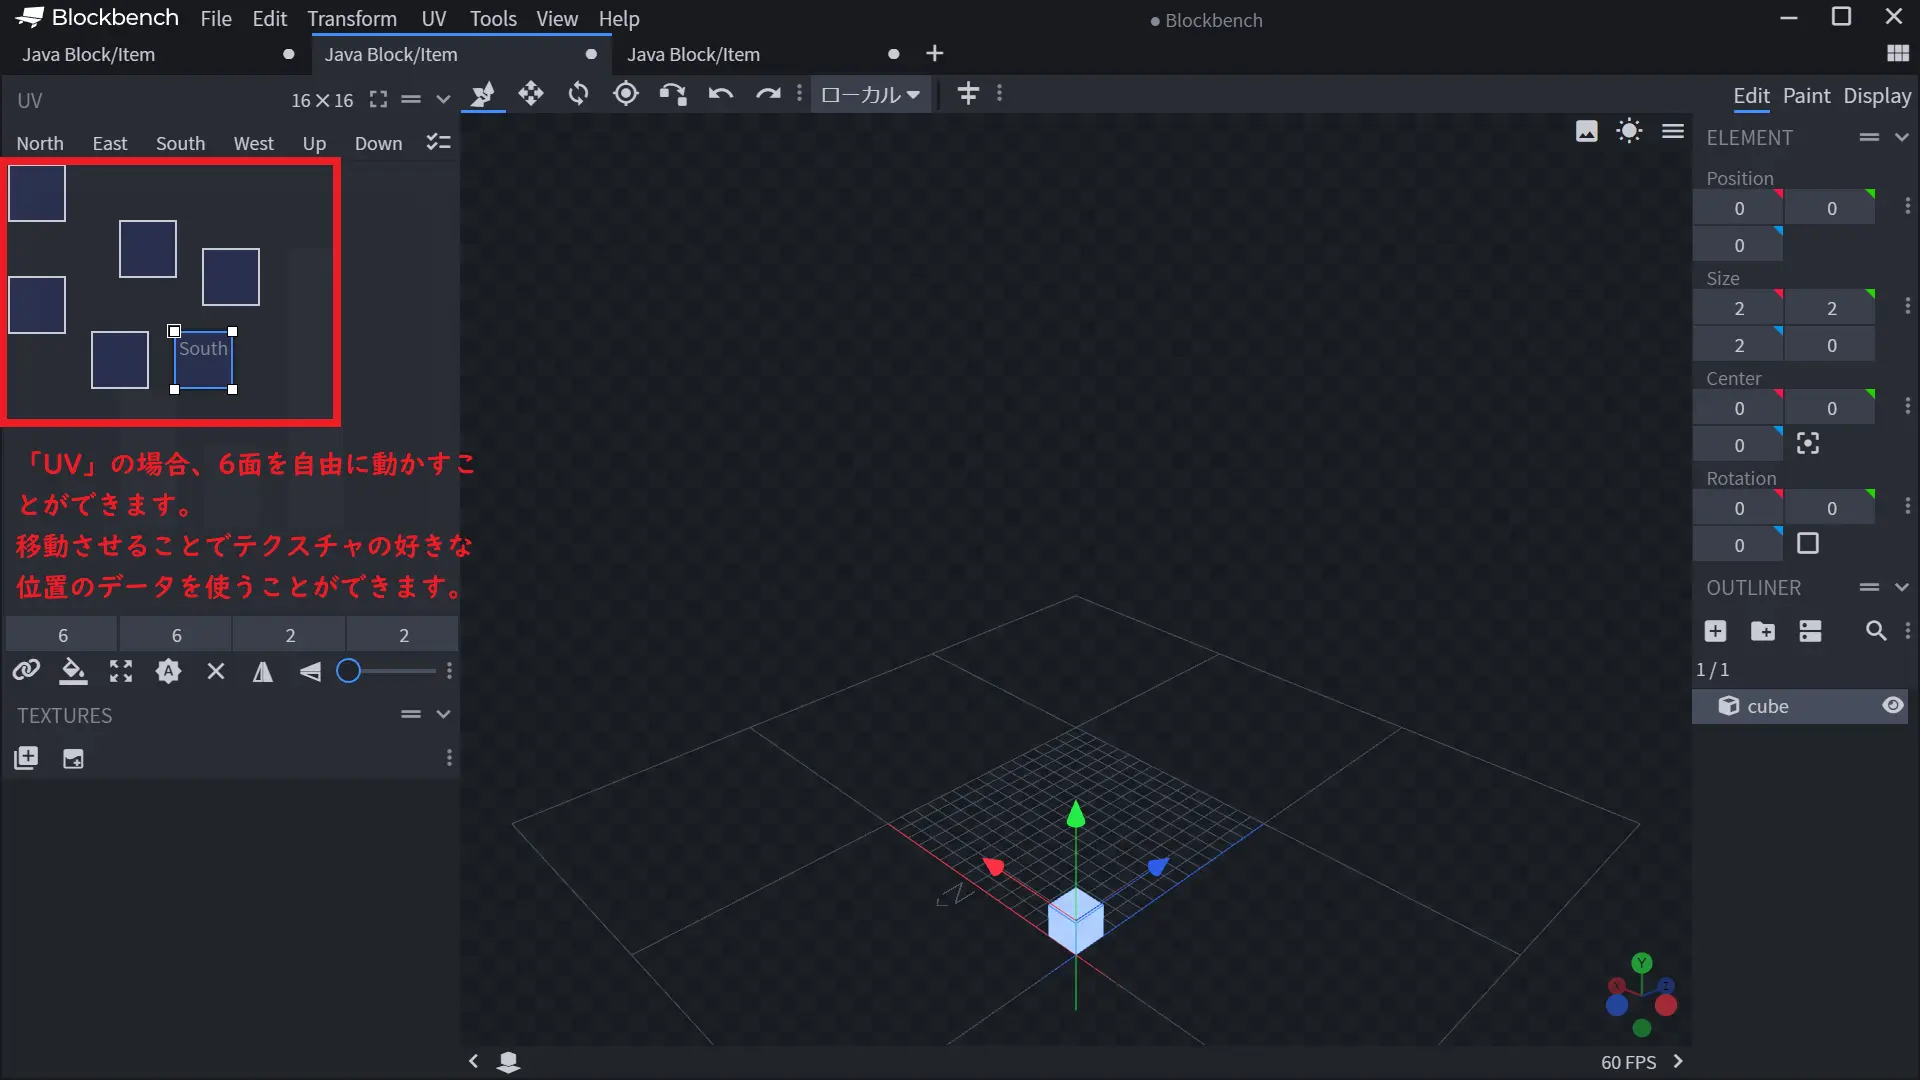Select the Rotate tool
Viewport: 1920px width, 1080px height.
[578, 94]
